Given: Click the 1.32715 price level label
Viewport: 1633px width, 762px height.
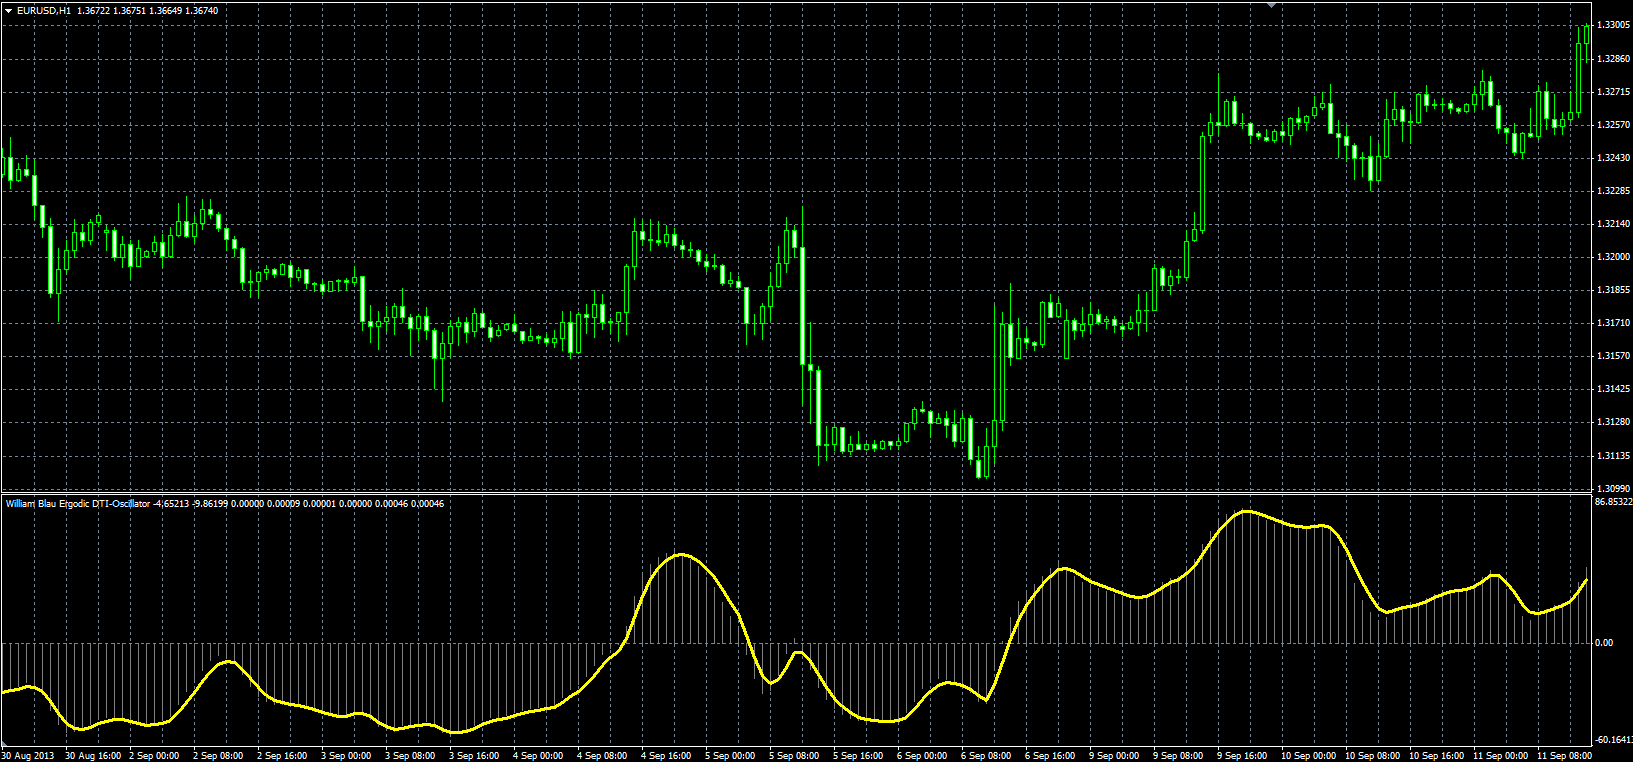Looking at the screenshot, I should click(1613, 92).
